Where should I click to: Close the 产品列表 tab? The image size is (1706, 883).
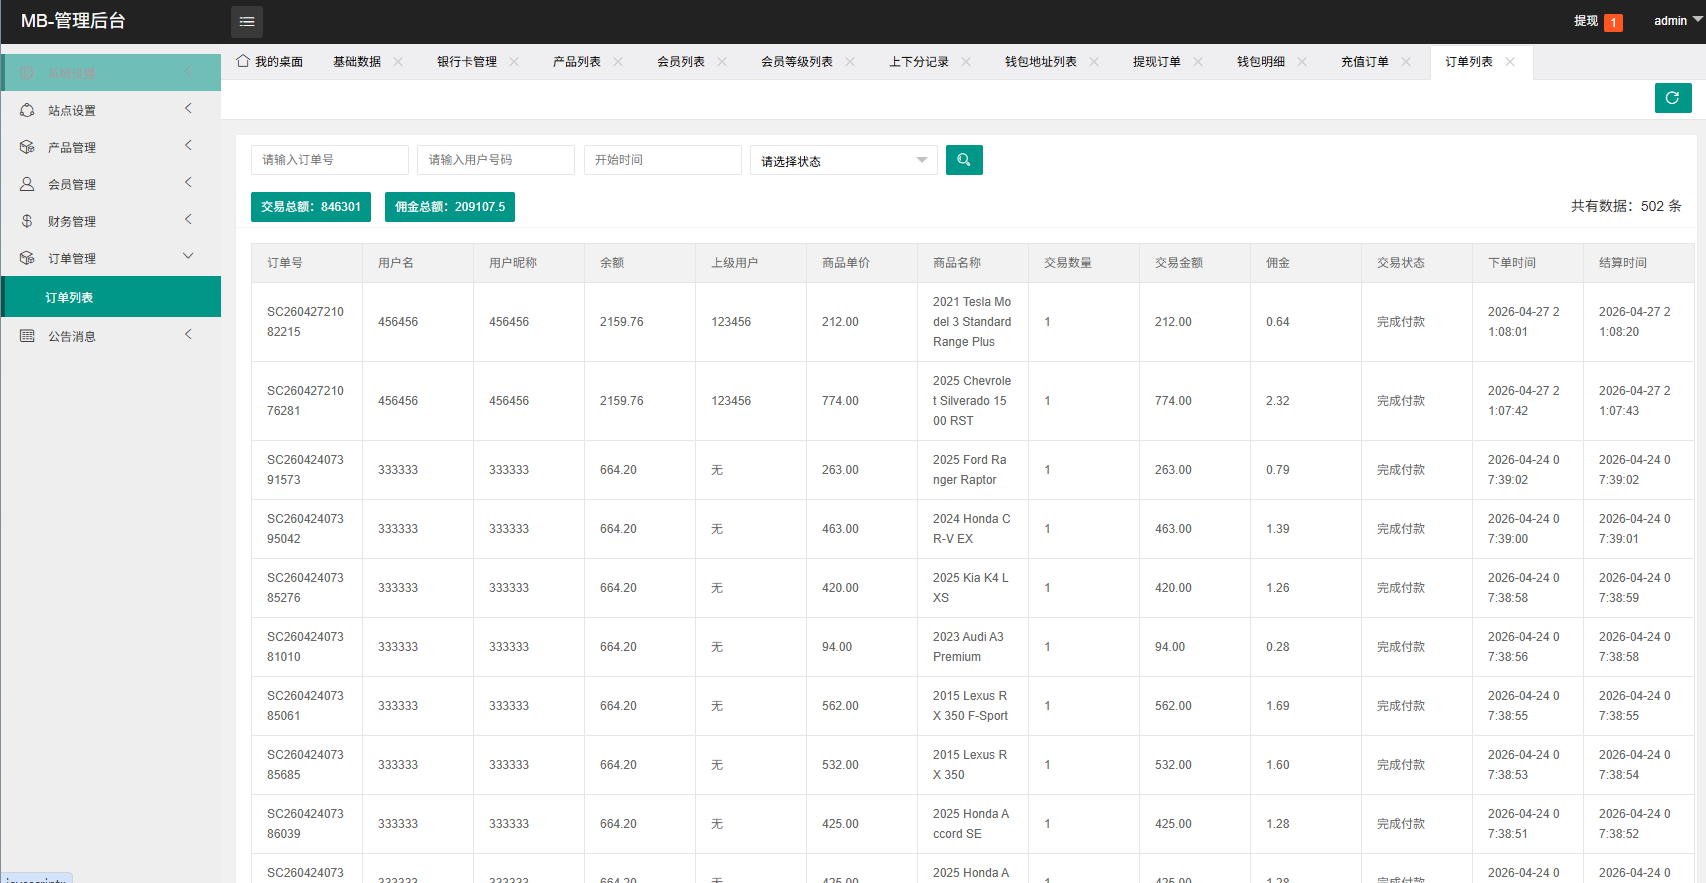pos(618,62)
